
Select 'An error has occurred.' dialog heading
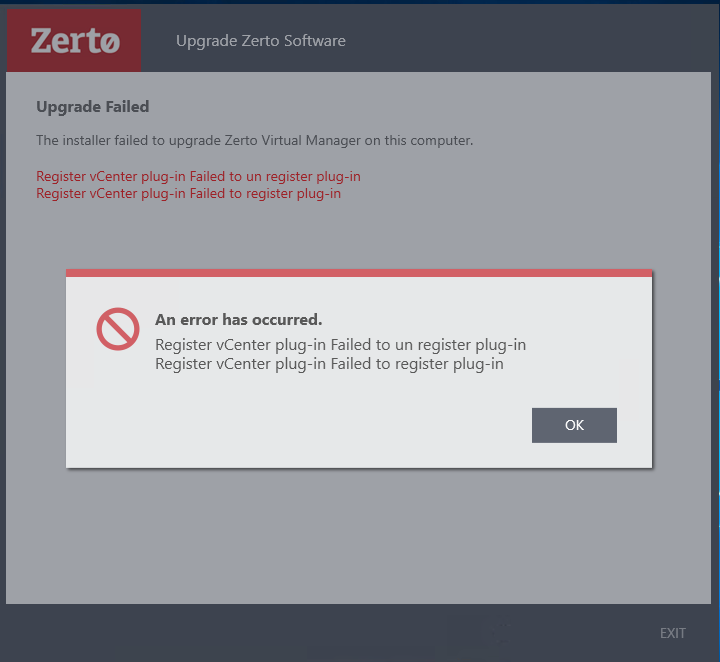pos(239,320)
